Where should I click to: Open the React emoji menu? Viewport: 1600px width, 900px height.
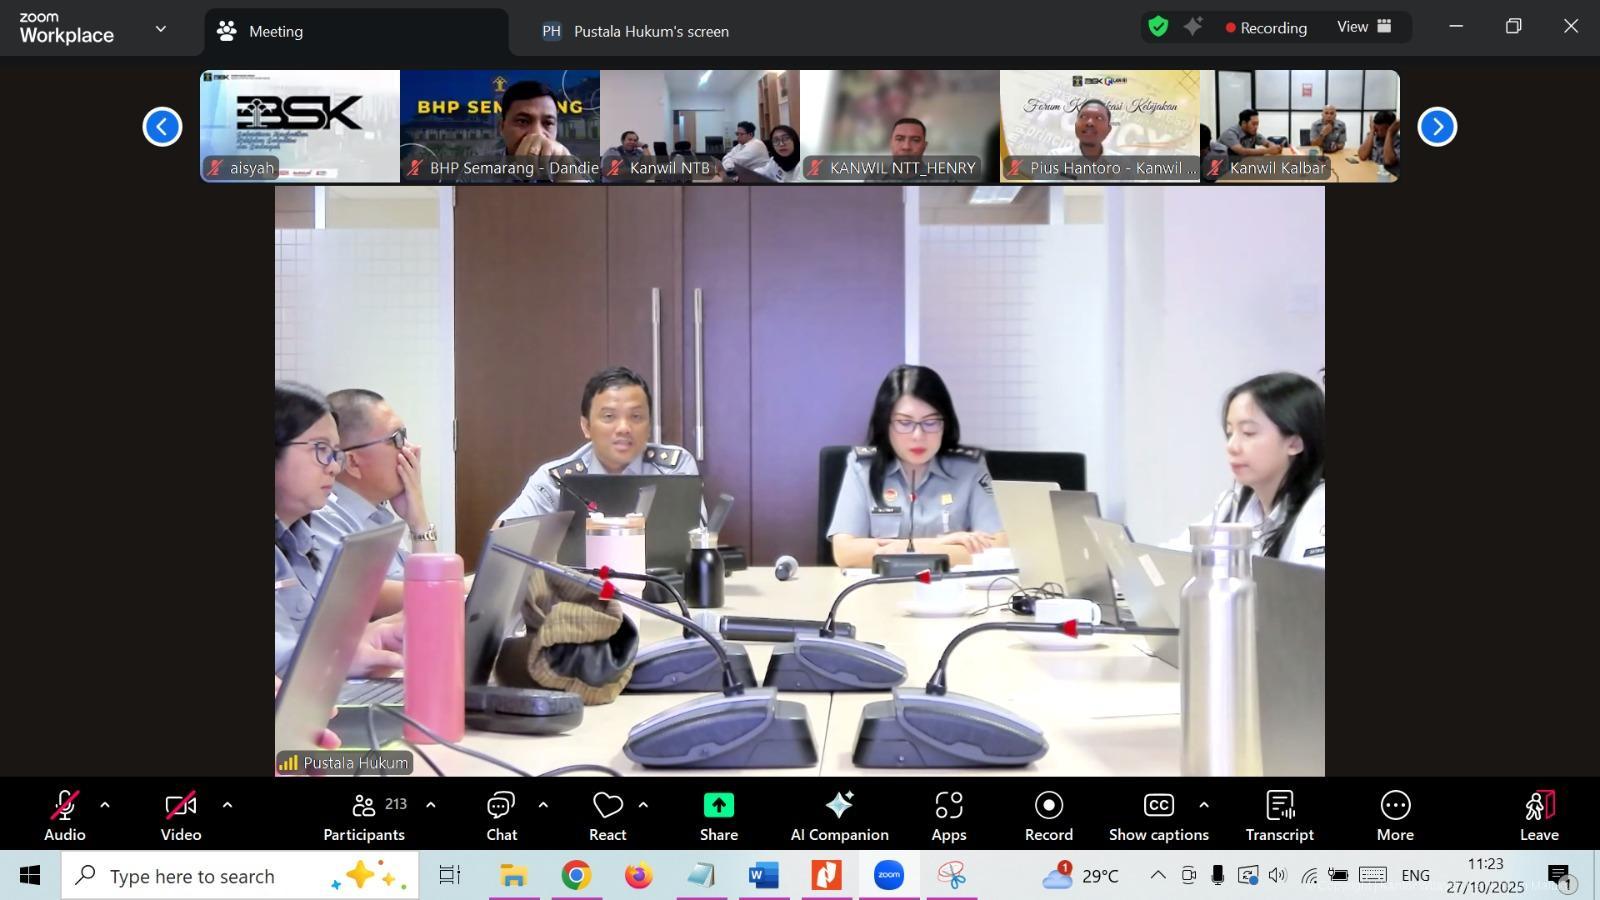[607, 815]
